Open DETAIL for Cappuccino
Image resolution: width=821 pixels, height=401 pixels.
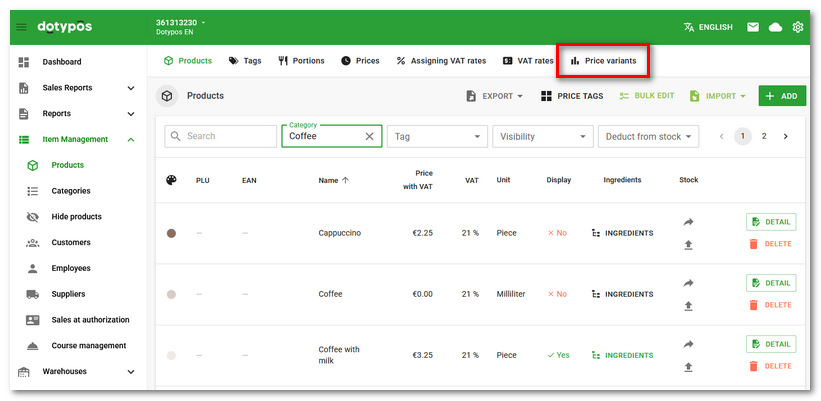point(770,222)
